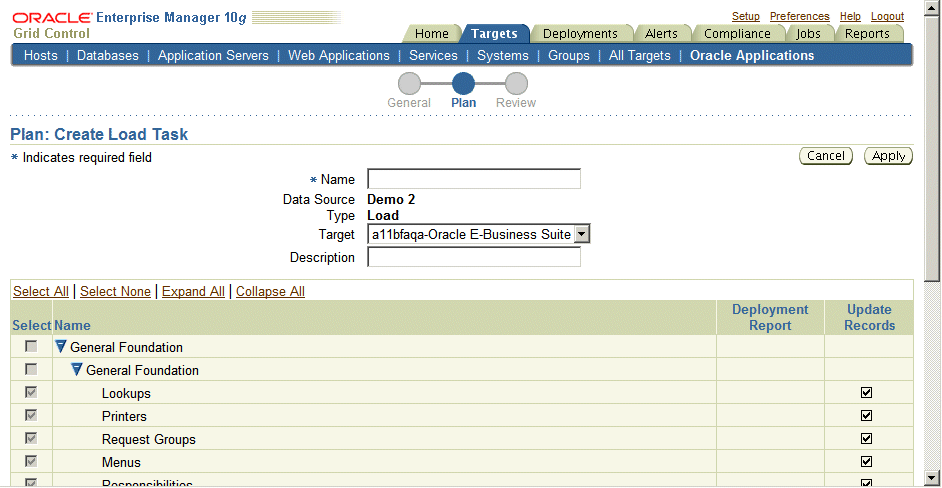This screenshot has width=942, height=488.
Task: Focus the Description input field
Action: pos(474,257)
